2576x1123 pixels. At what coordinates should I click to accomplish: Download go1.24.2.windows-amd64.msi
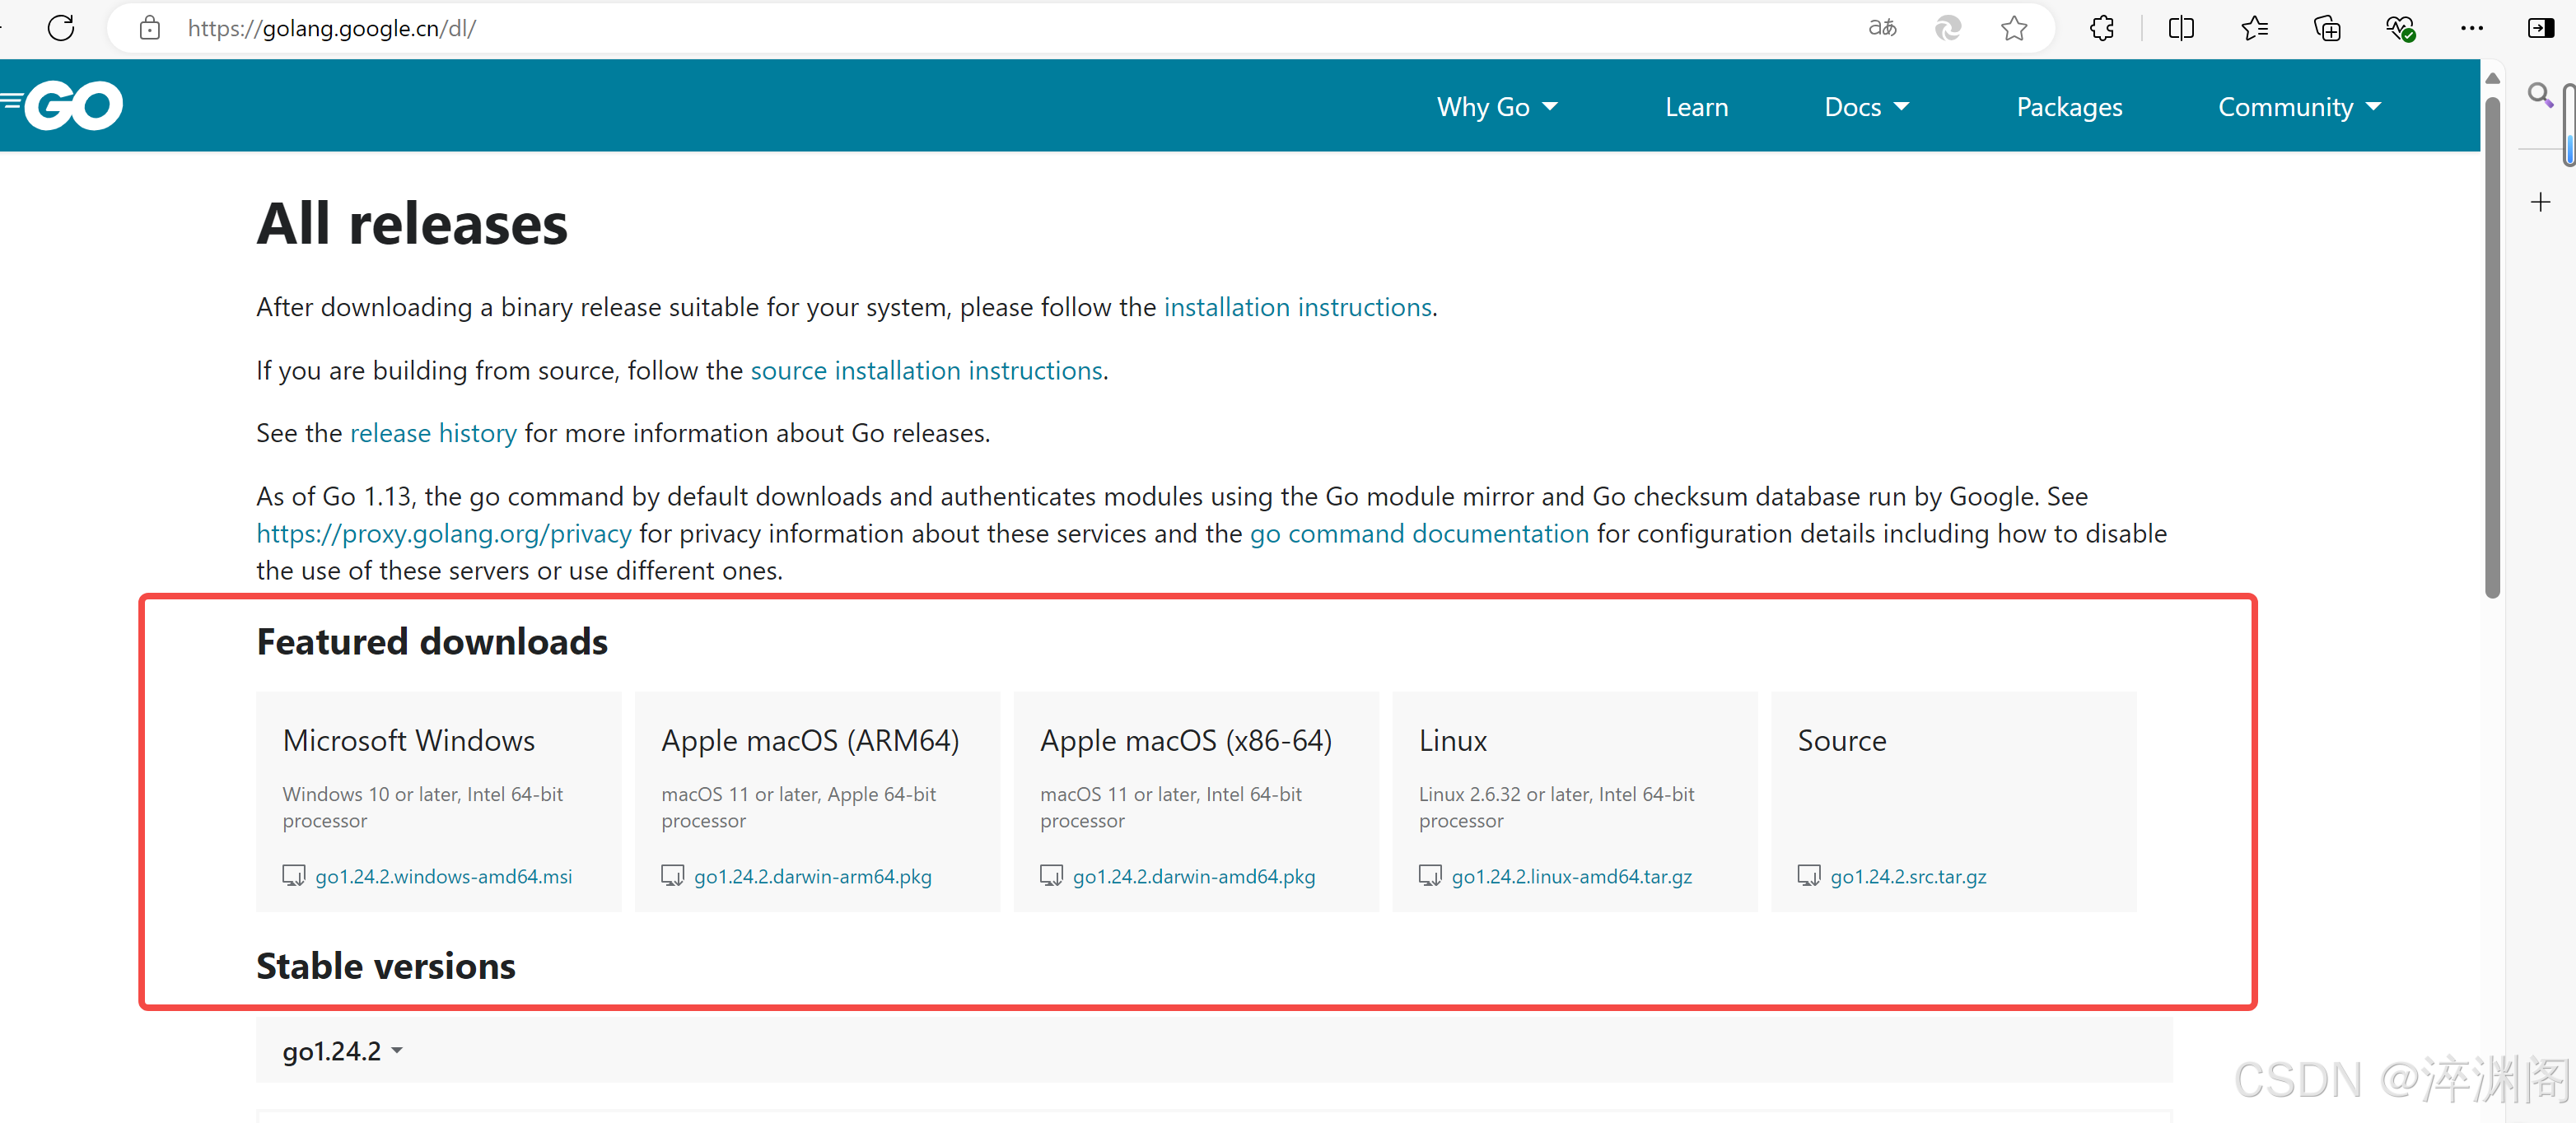(443, 876)
